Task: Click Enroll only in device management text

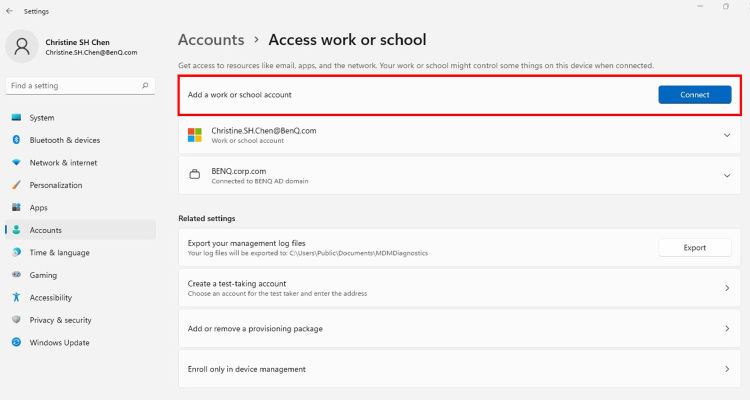Action: tap(246, 369)
